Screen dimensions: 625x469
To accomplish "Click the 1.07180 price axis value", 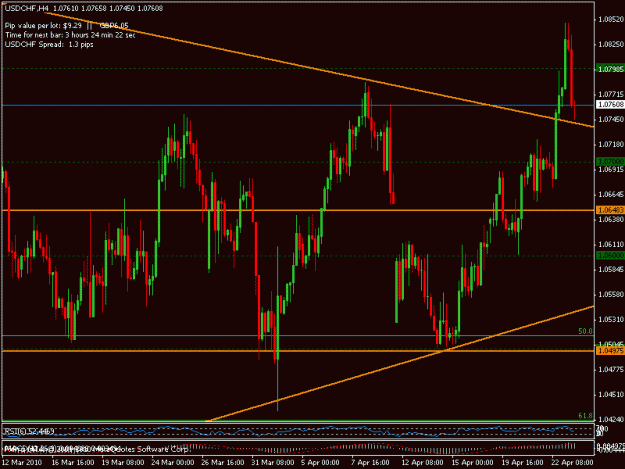I will 611,144.
